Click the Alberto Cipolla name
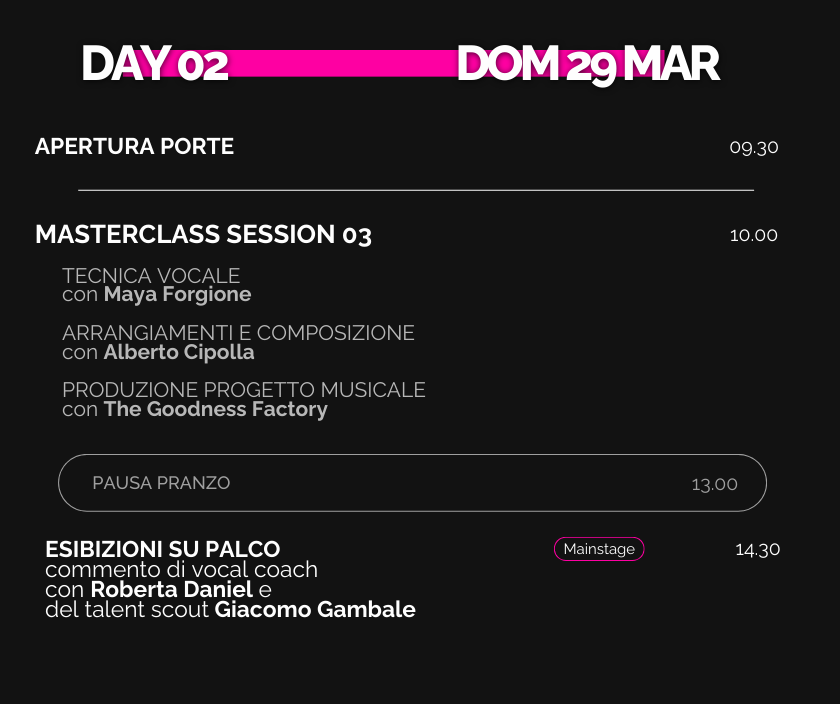840x704 pixels. (179, 353)
